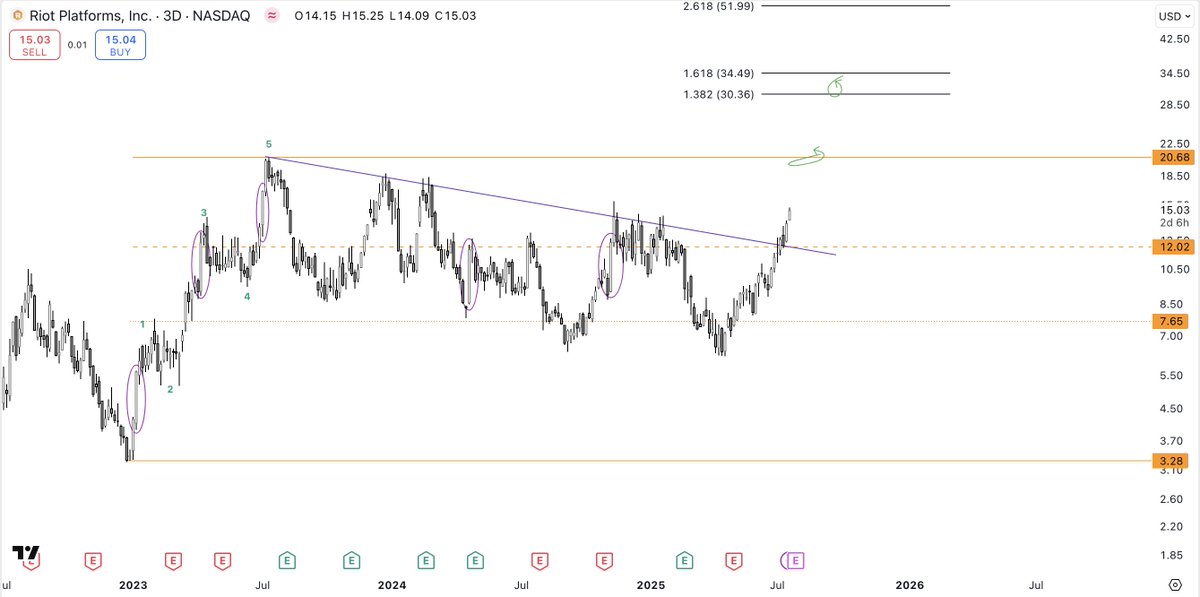Image resolution: width=1200 pixels, height=597 pixels.
Task: Click the pink indicator icon beside NASDAQ
Action: coord(272,16)
